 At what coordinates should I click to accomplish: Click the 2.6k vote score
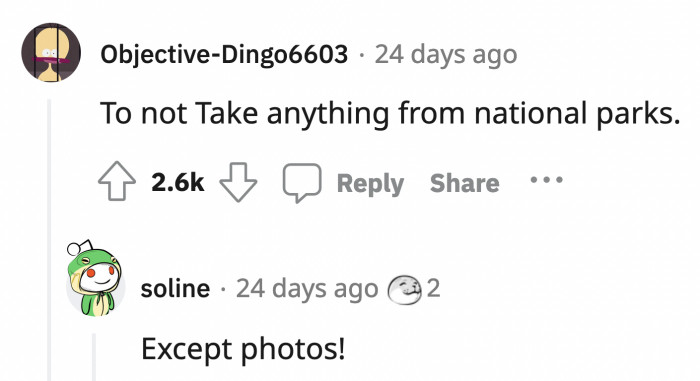click(177, 182)
